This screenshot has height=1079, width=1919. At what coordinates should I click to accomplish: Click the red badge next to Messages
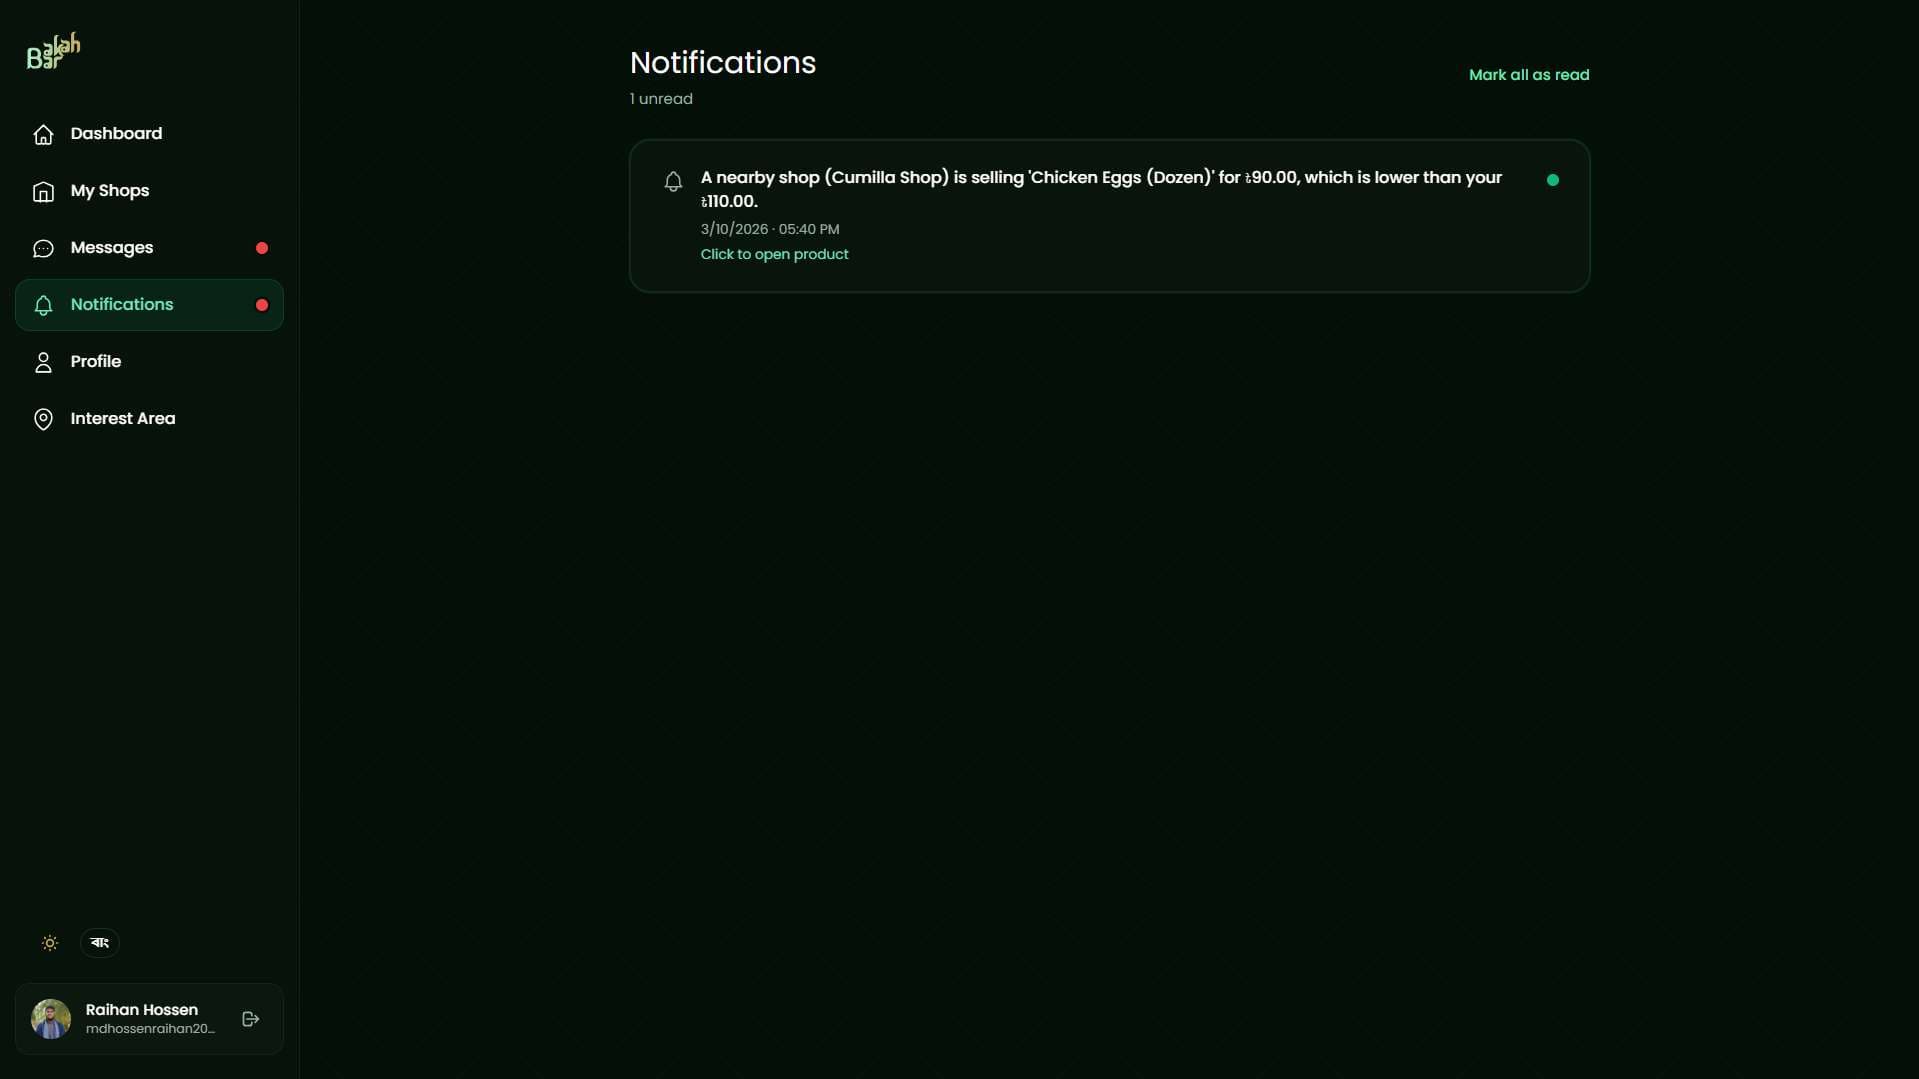pos(262,248)
